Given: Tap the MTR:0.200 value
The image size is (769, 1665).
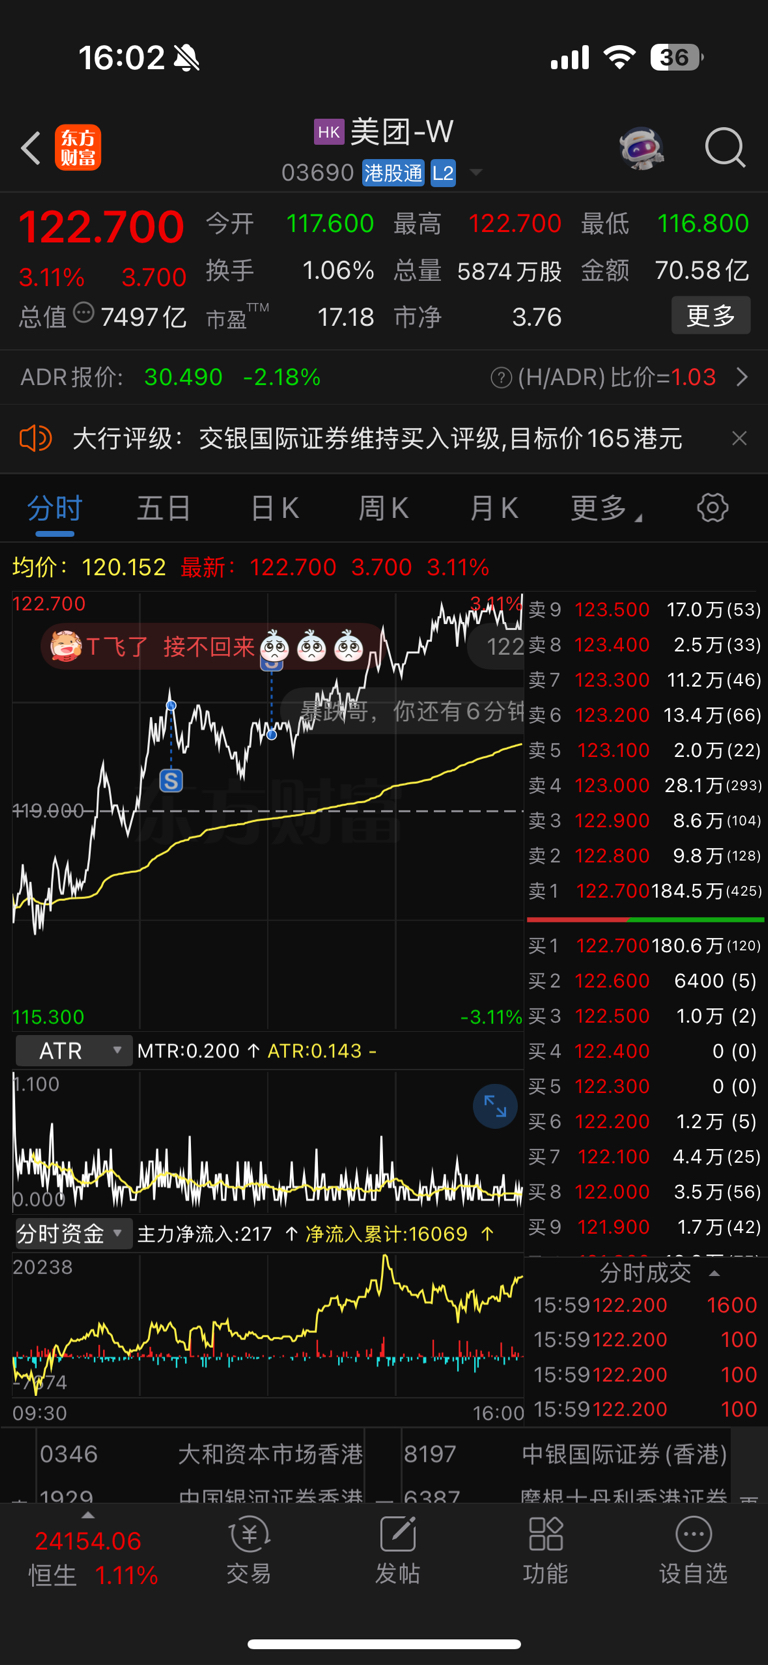Looking at the screenshot, I should click(188, 1051).
